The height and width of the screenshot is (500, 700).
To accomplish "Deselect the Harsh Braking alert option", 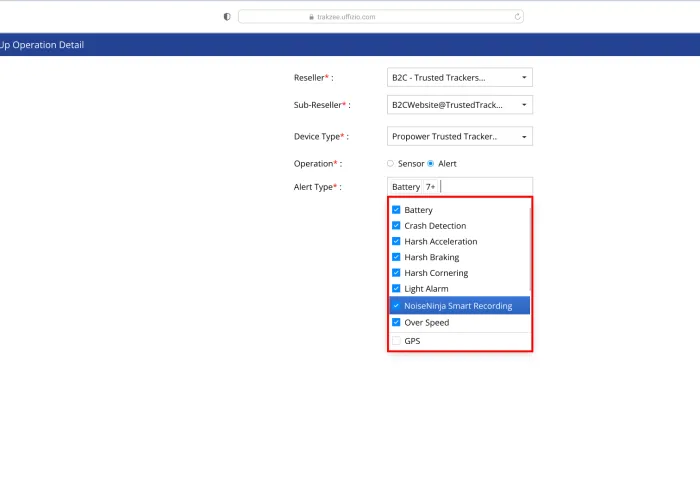I will point(396,257).
